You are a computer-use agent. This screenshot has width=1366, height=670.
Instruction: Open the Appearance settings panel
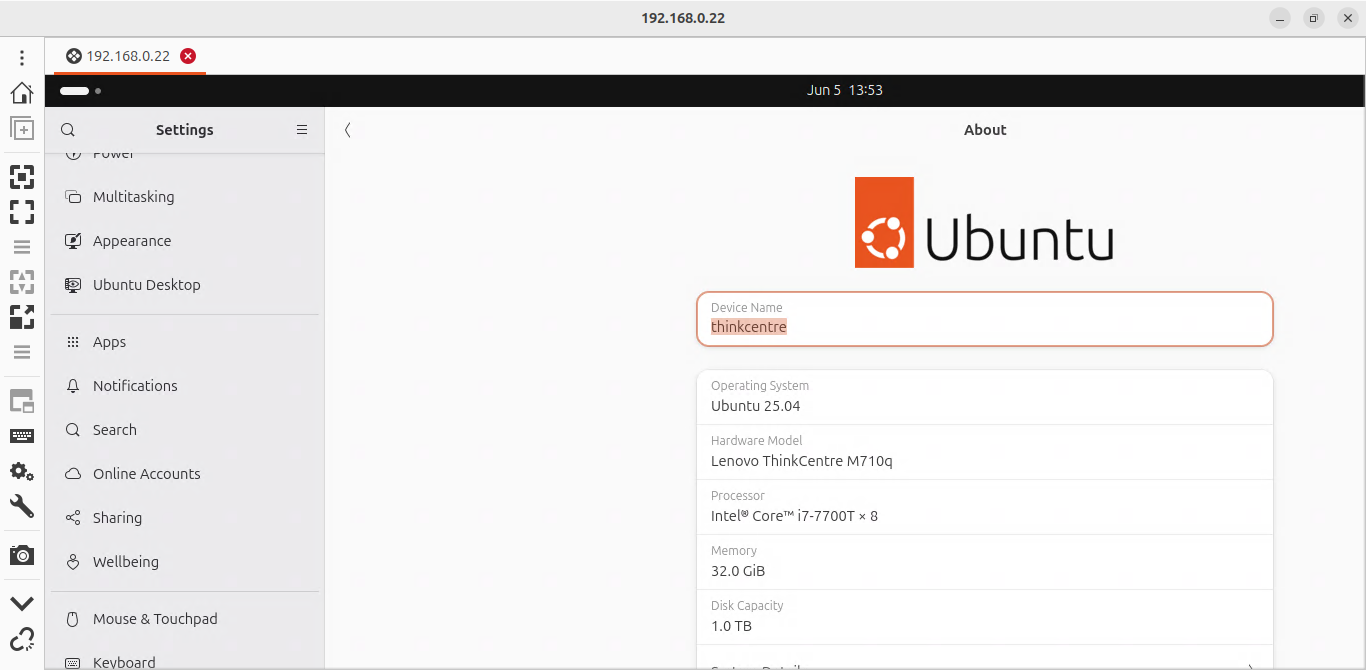(x=129, y=240)
